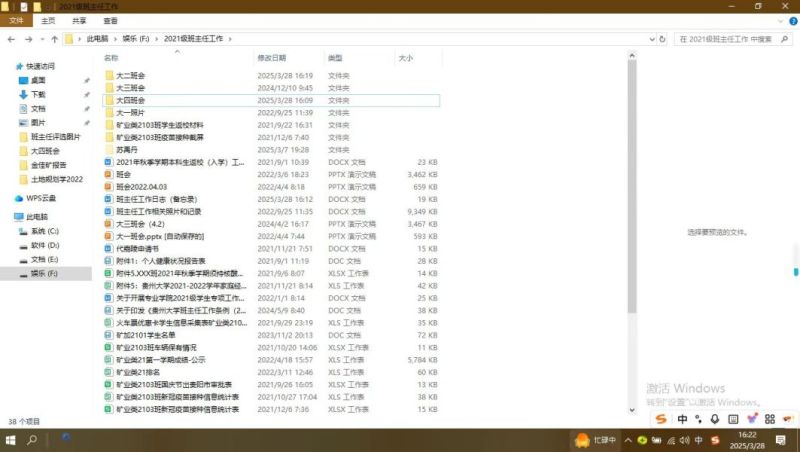
Task: Click the folder search input field
Action: (726, 39)
